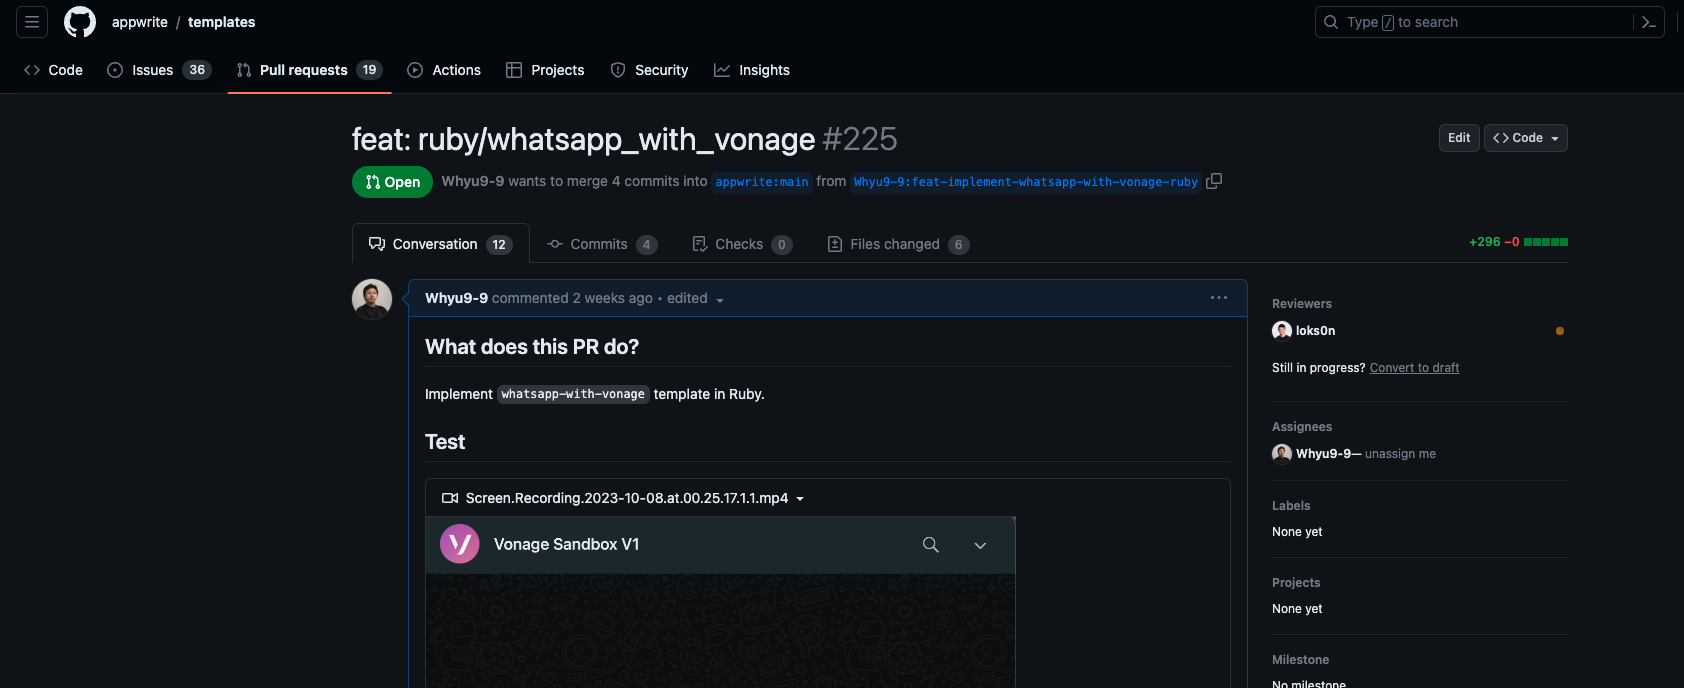1684x688 pixels.
Task: Click Whyu9-9 wants to merge author link
Action: click(x=473, y=181)
